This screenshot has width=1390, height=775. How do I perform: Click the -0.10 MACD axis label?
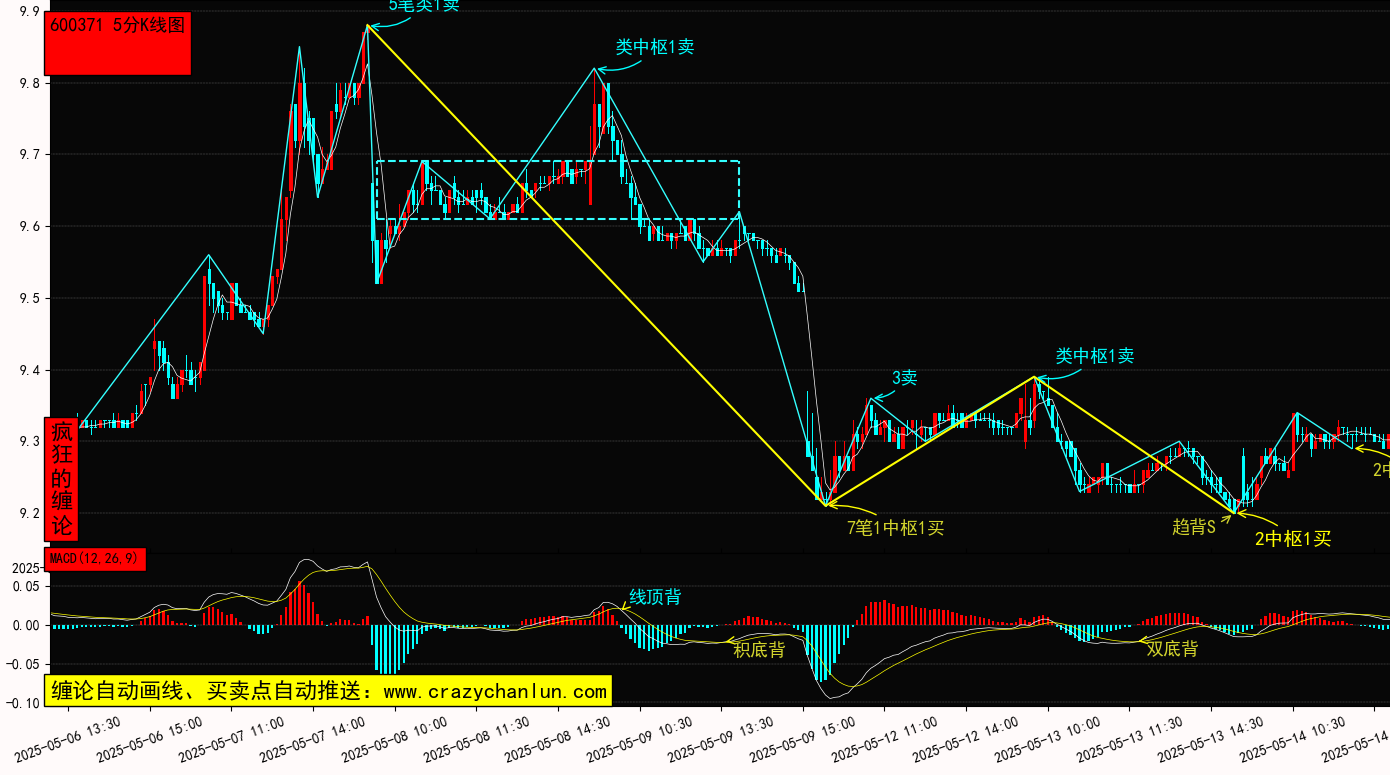pyautogui.click(x=21, y=703)
